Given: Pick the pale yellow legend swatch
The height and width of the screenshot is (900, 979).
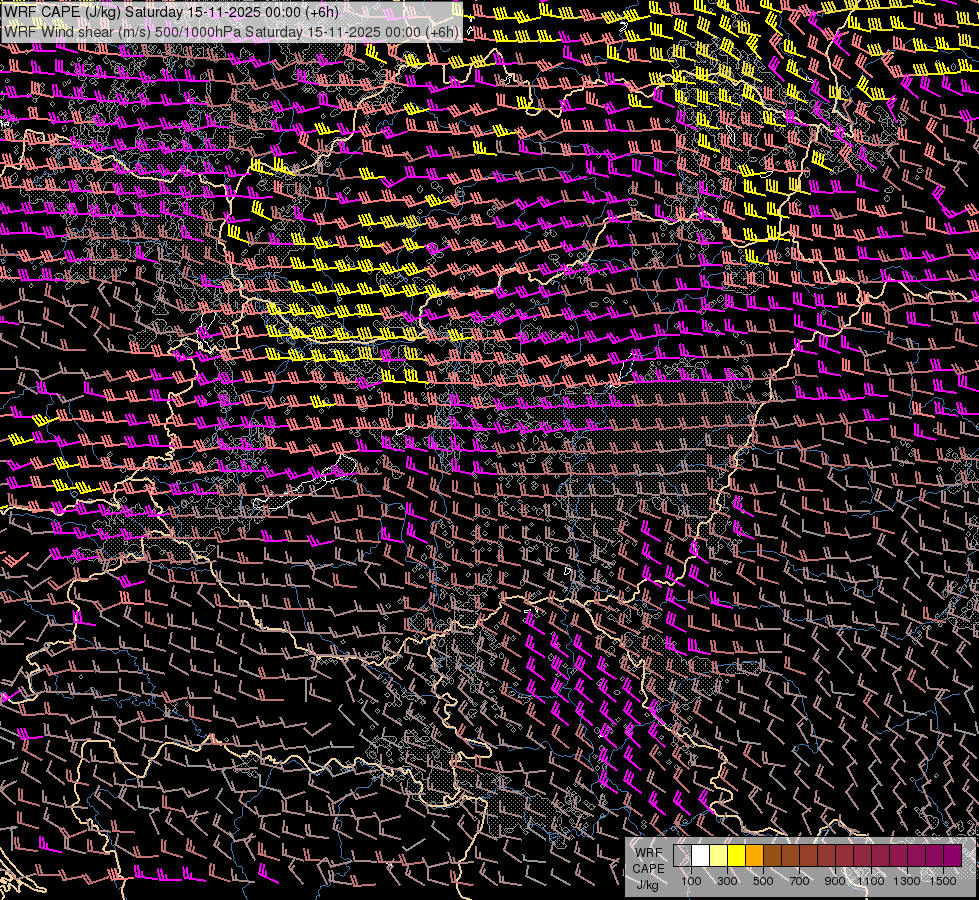Looking at the screenshot, I should coord(718,856).
